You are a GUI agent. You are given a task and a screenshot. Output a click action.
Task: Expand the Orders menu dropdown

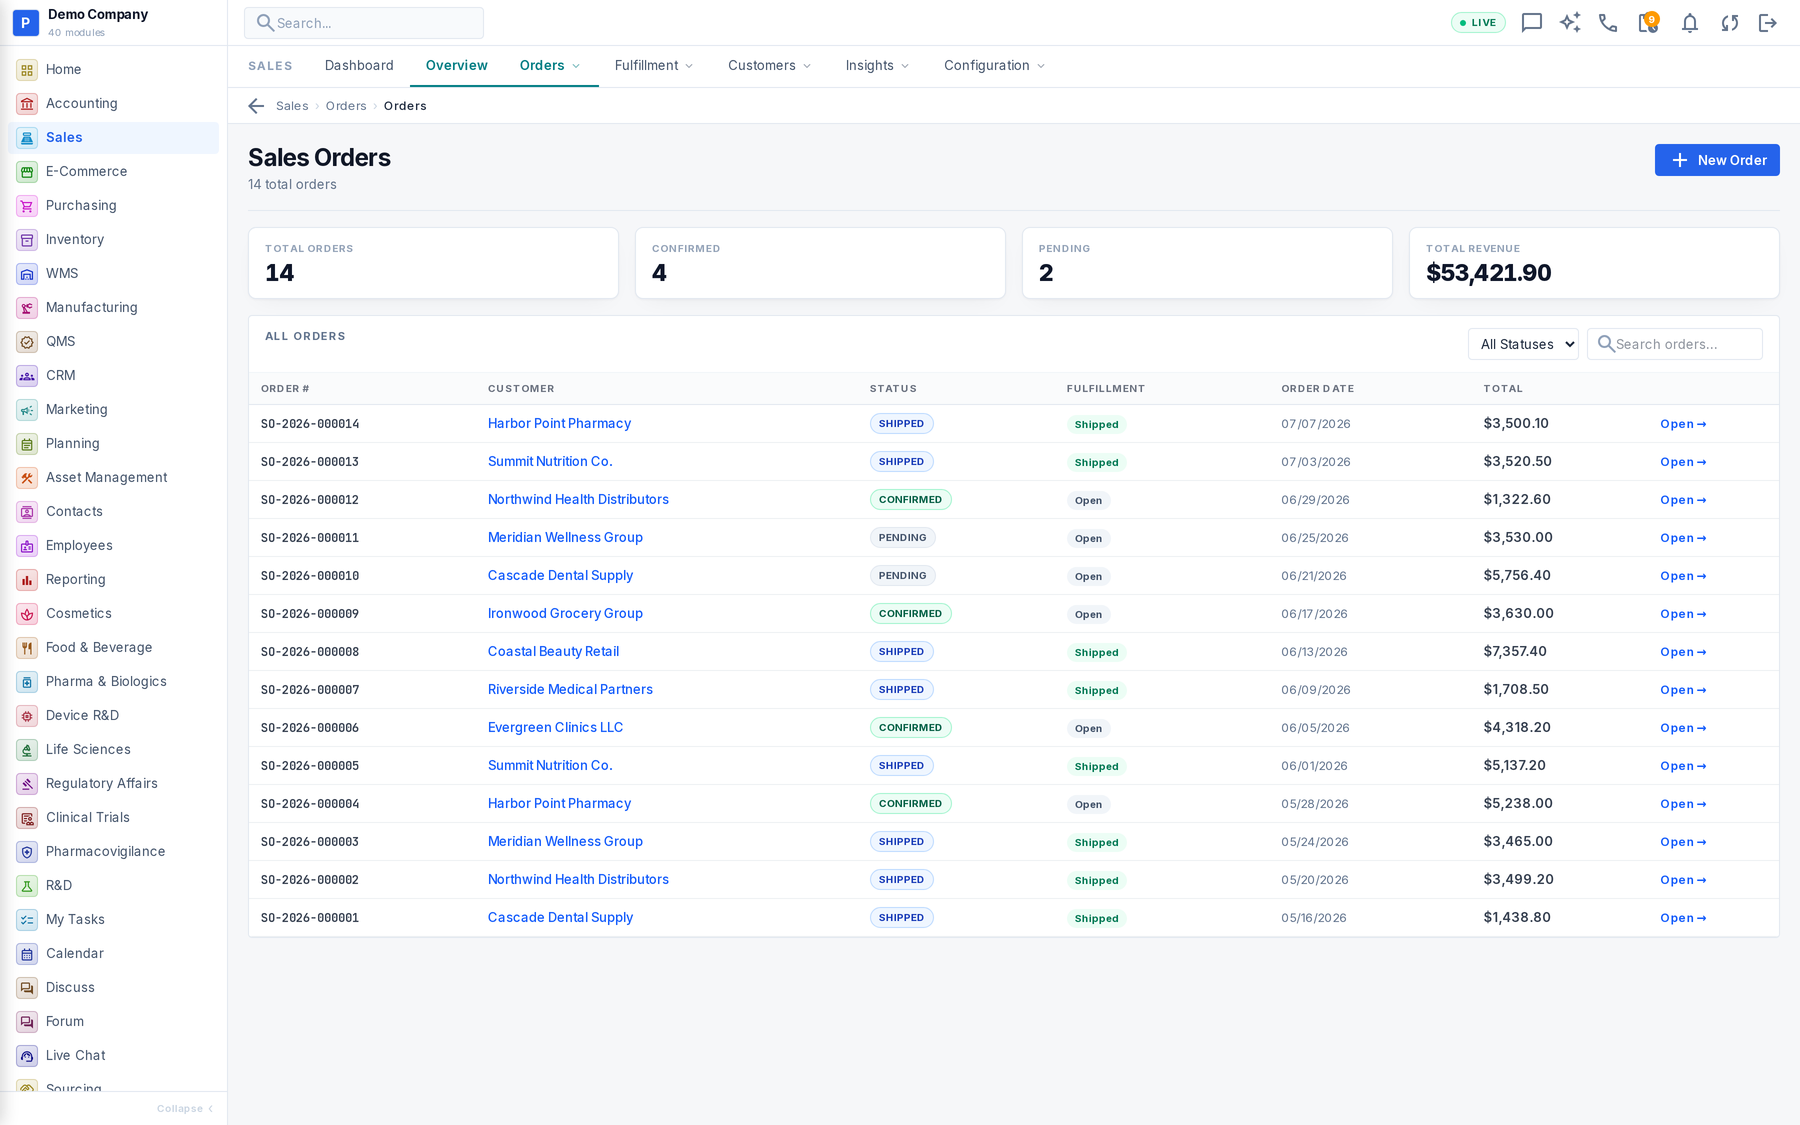tap(550, 66)
